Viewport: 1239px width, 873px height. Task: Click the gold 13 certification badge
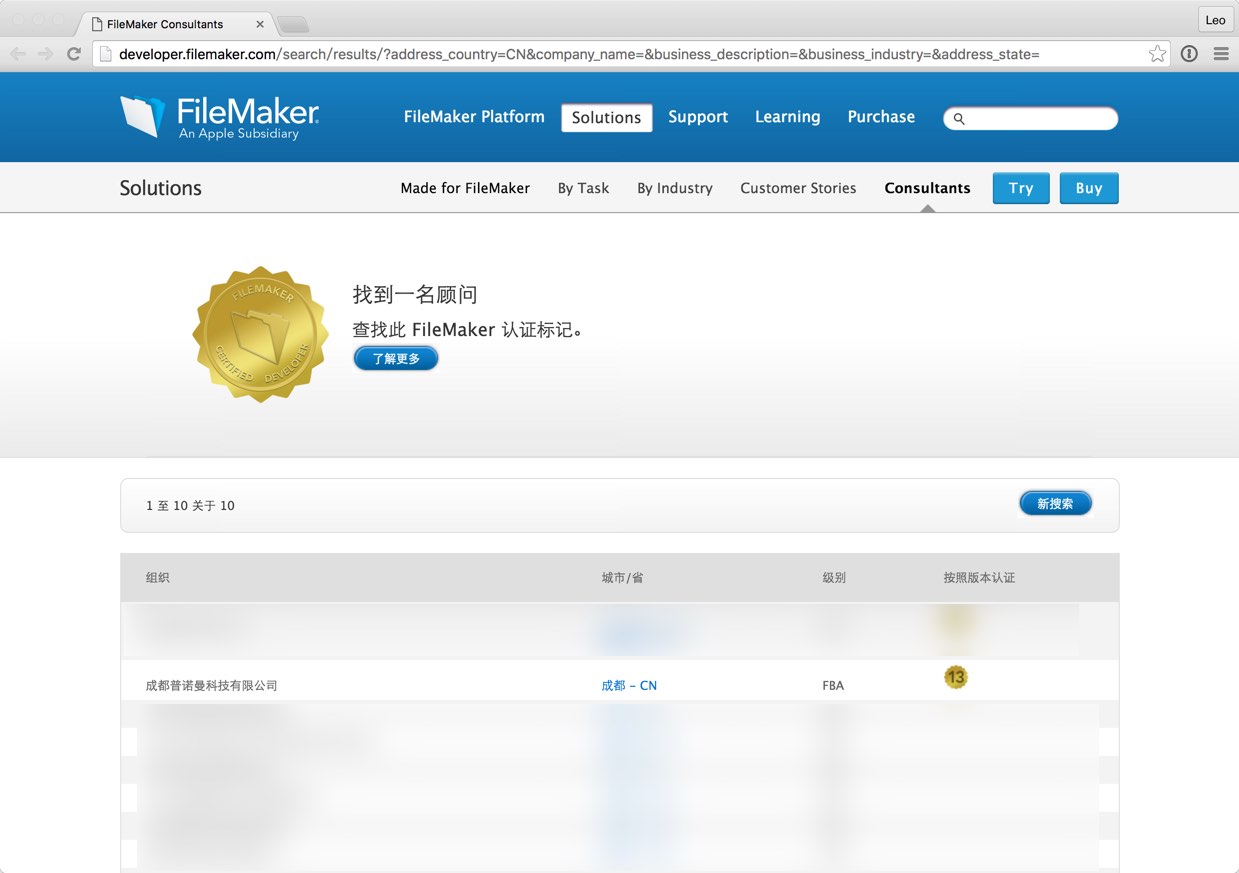pyautogui.click(x=956, y=677)
